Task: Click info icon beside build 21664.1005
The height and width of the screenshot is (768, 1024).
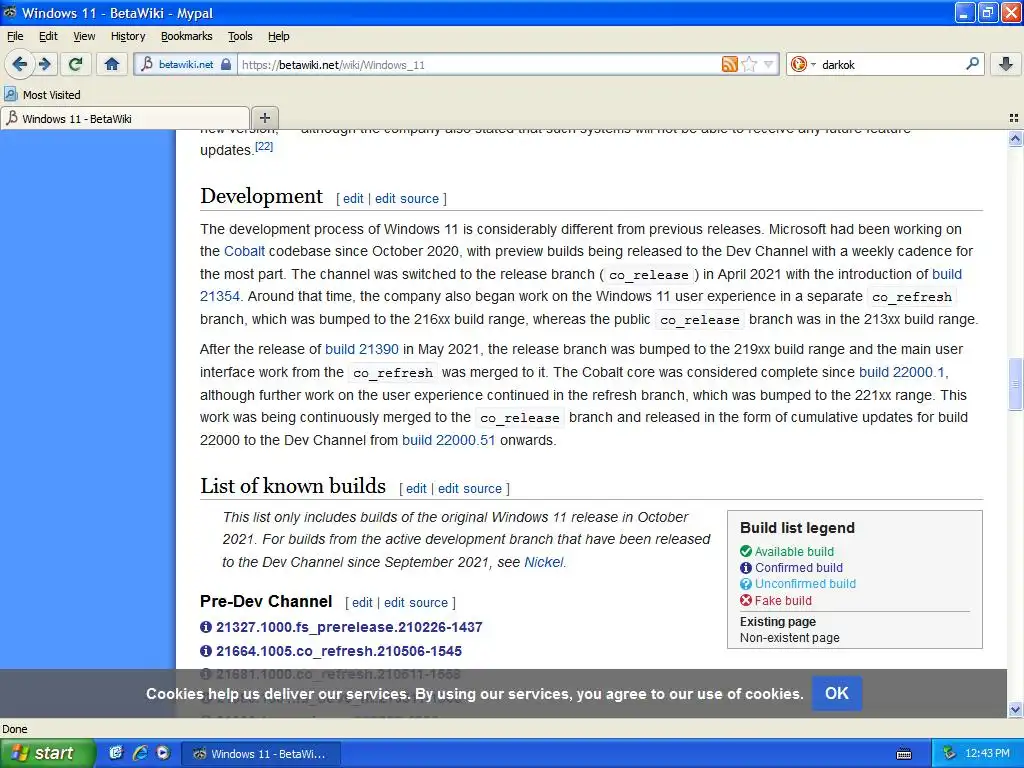Action: pyautogui.click(x=206, y=651)
